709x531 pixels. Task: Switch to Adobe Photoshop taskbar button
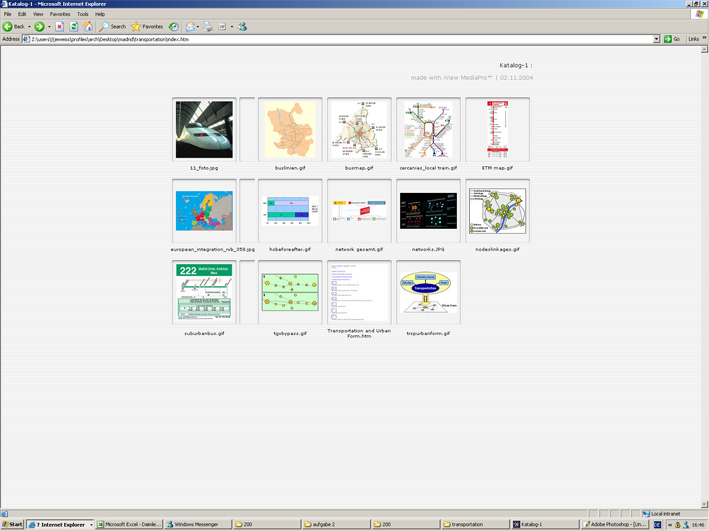(x=614, y=524)
